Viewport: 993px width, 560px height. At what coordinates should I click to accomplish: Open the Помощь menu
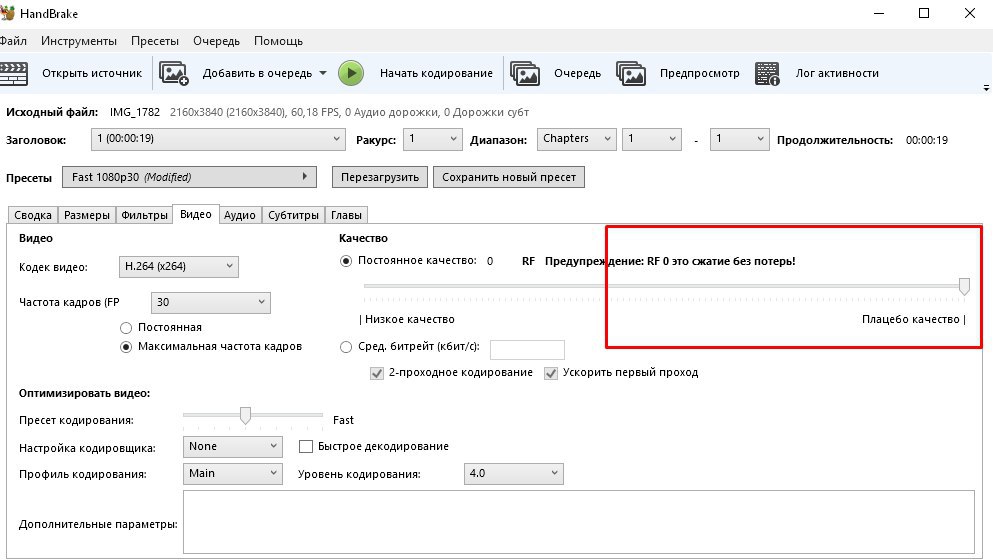(279, 41)
